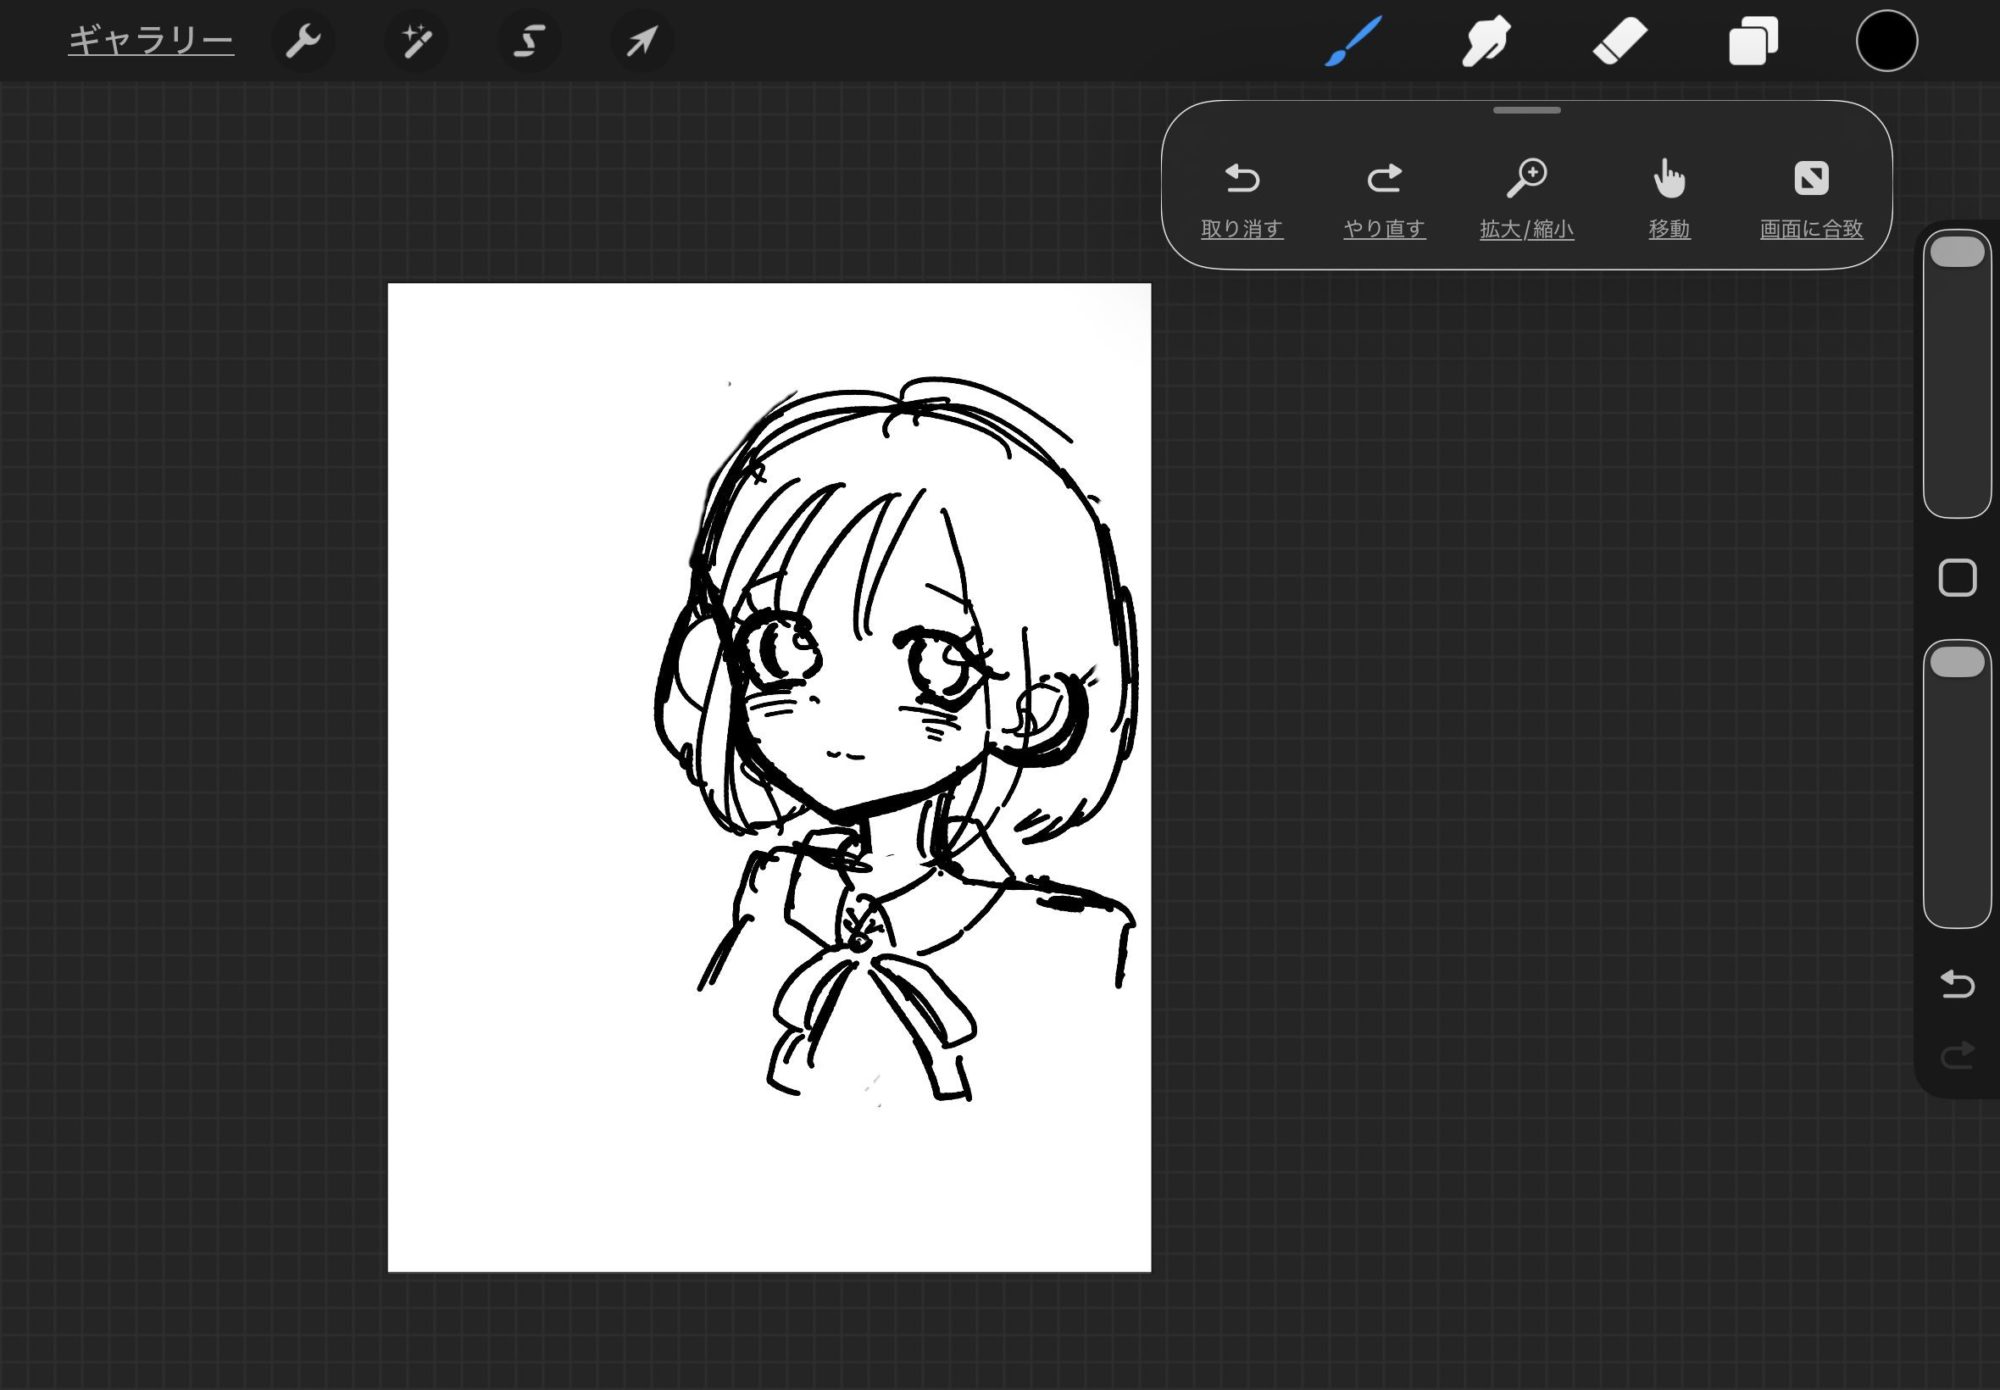Image resolution: width=2000 pixels, height=1390 pixels.
Task: Open the Actions wrench menu
Action: click(x=302, y=41)
